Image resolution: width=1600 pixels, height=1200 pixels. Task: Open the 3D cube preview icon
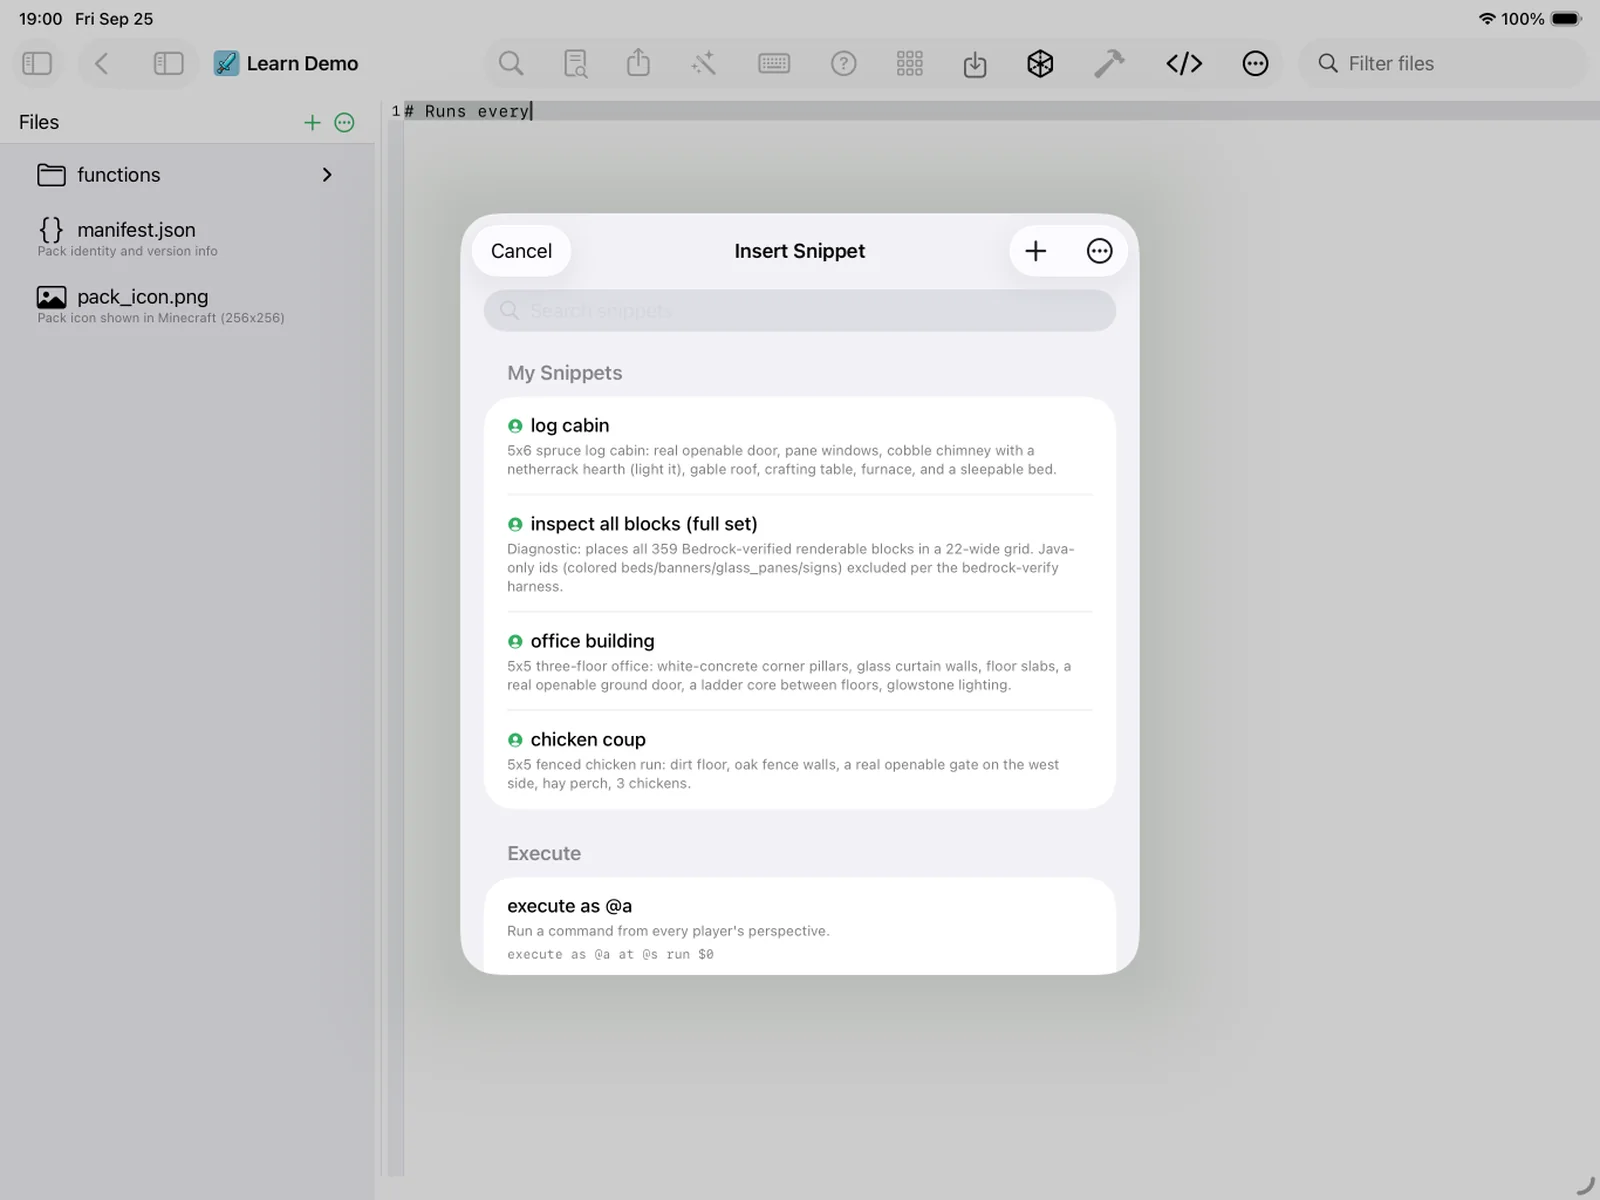(x=1041, y=64)
